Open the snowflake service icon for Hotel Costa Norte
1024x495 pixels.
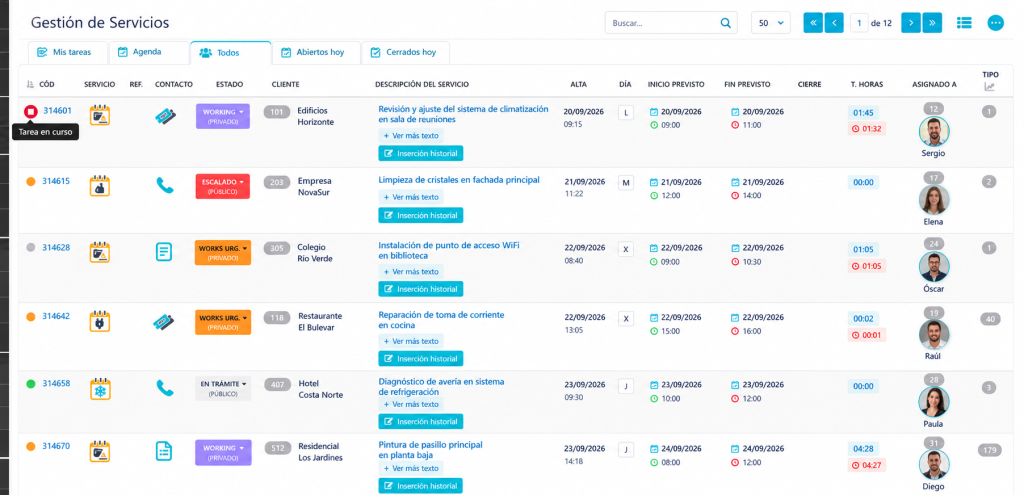(x=100, y=389)
